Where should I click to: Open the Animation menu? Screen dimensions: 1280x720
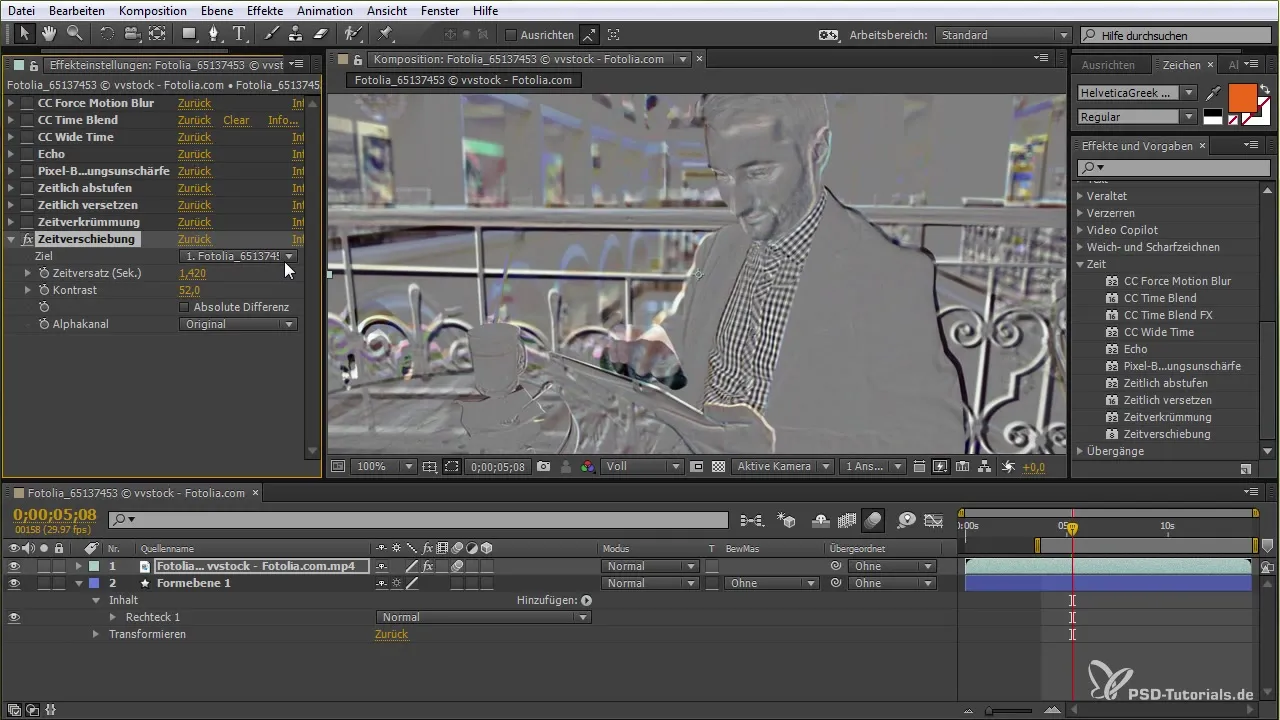325,10
